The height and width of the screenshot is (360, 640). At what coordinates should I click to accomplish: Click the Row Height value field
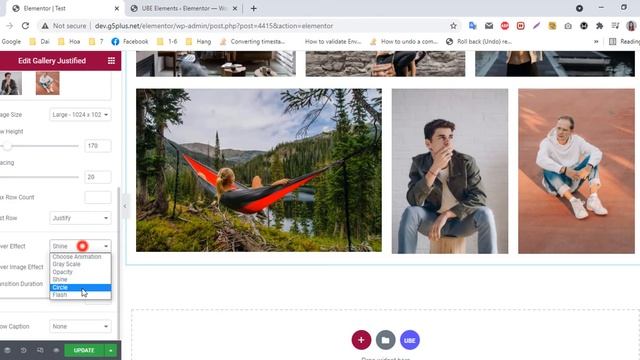coord(98,146)
